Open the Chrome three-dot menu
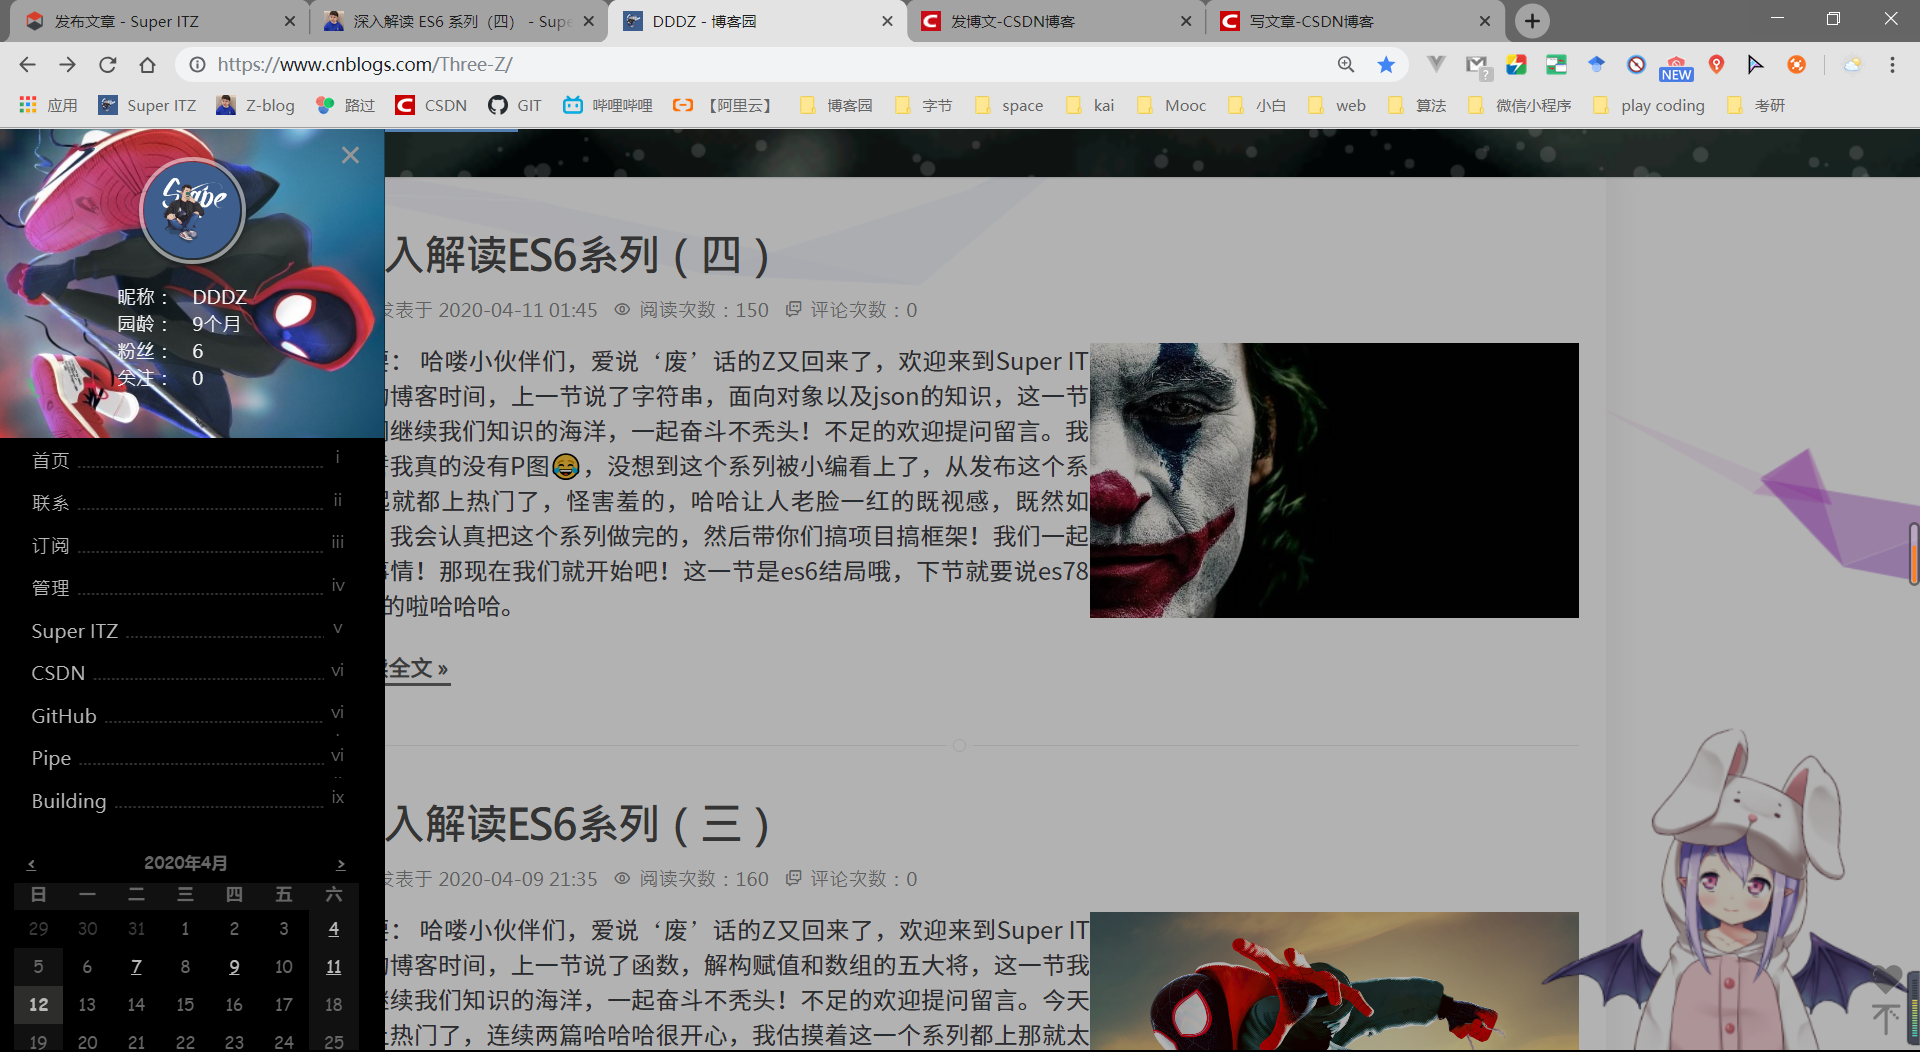The width and height of the screenshot is (1920, 1052). coord(1893,64)
